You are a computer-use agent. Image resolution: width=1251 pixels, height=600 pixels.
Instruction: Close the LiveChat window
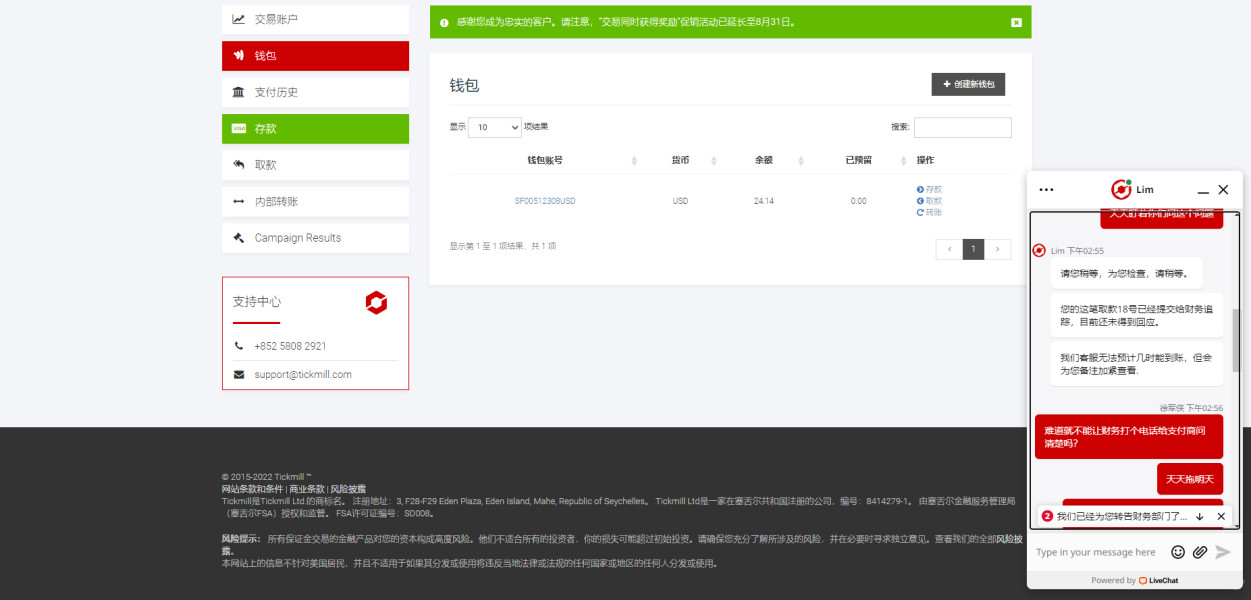[1223, 189]
